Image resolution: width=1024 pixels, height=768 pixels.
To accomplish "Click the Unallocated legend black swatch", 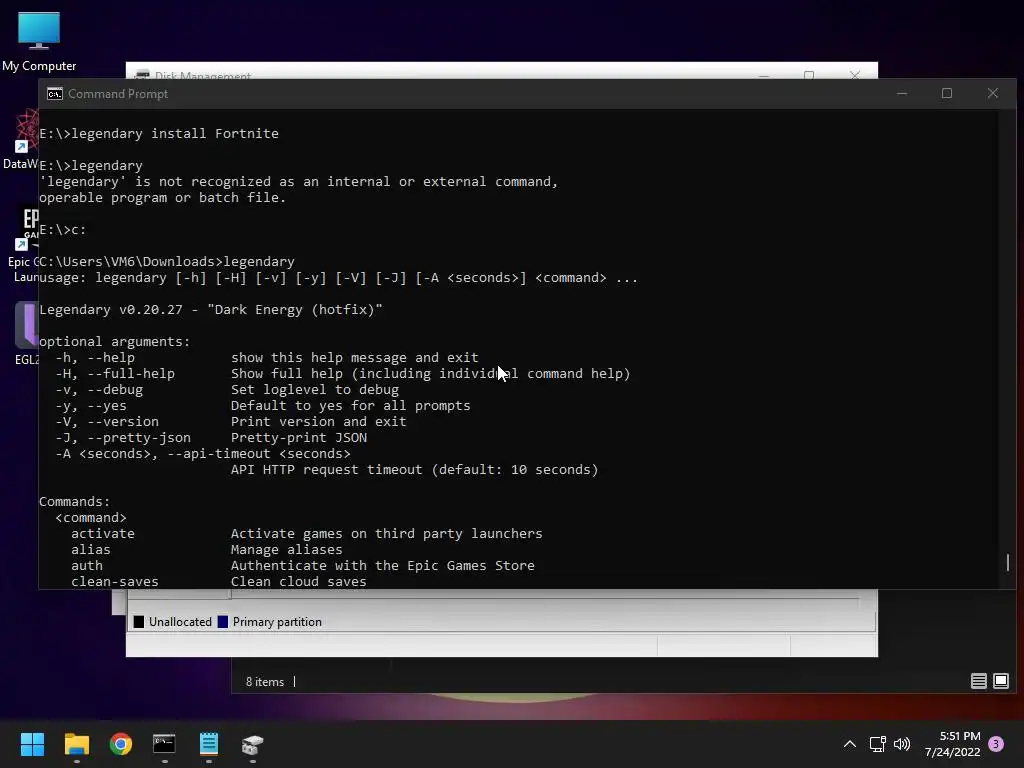I will click(138, 622).
